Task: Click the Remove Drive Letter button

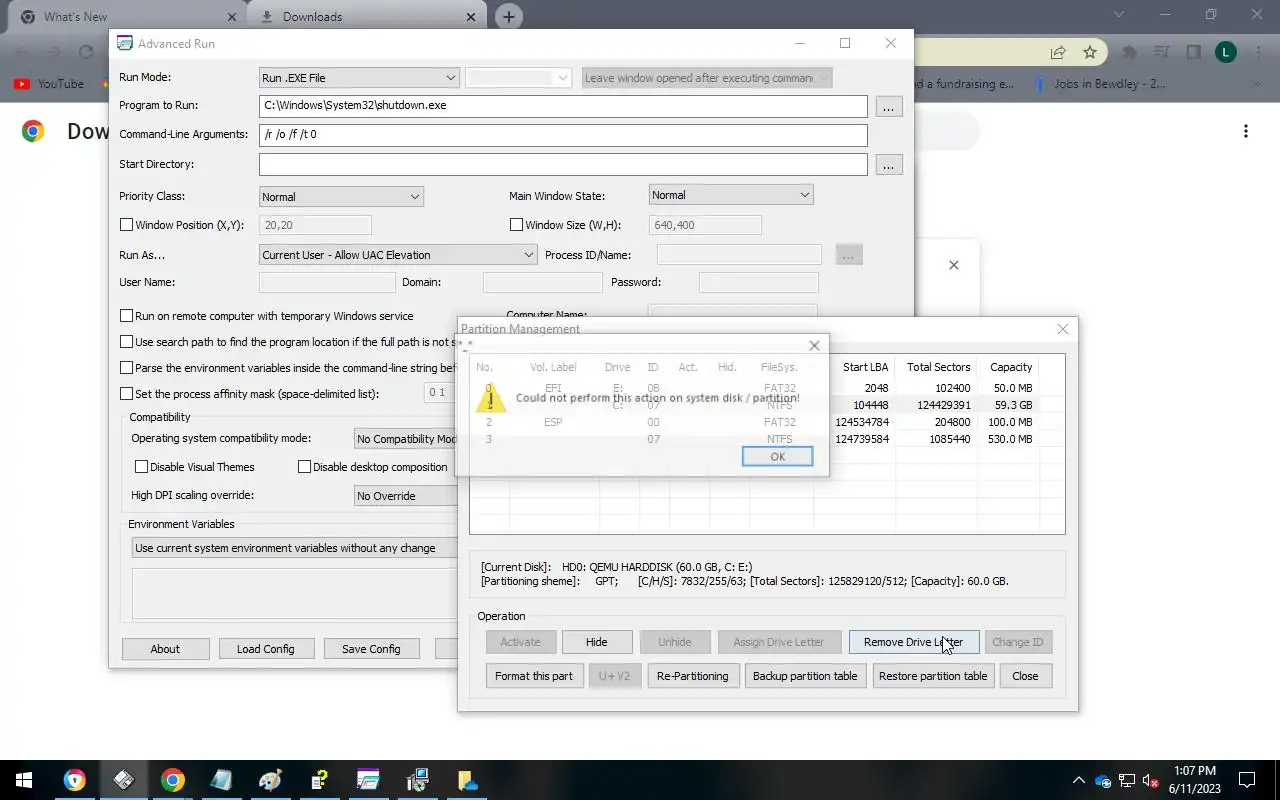Action: point(914,642)
